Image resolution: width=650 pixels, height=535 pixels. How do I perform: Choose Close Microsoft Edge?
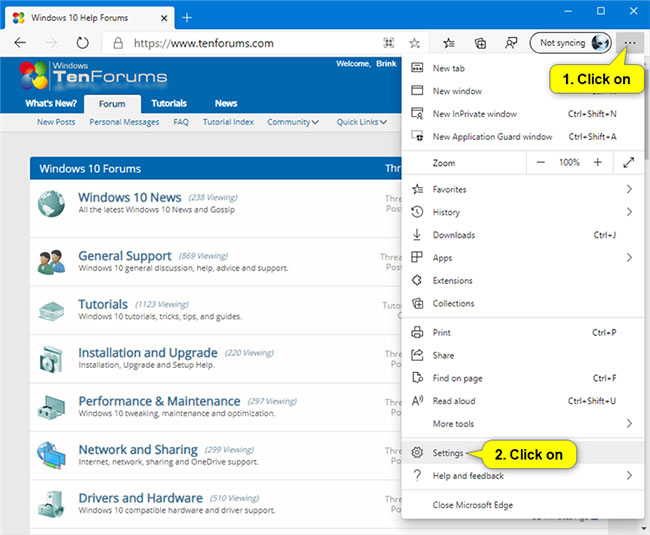(x=522, y=505)
